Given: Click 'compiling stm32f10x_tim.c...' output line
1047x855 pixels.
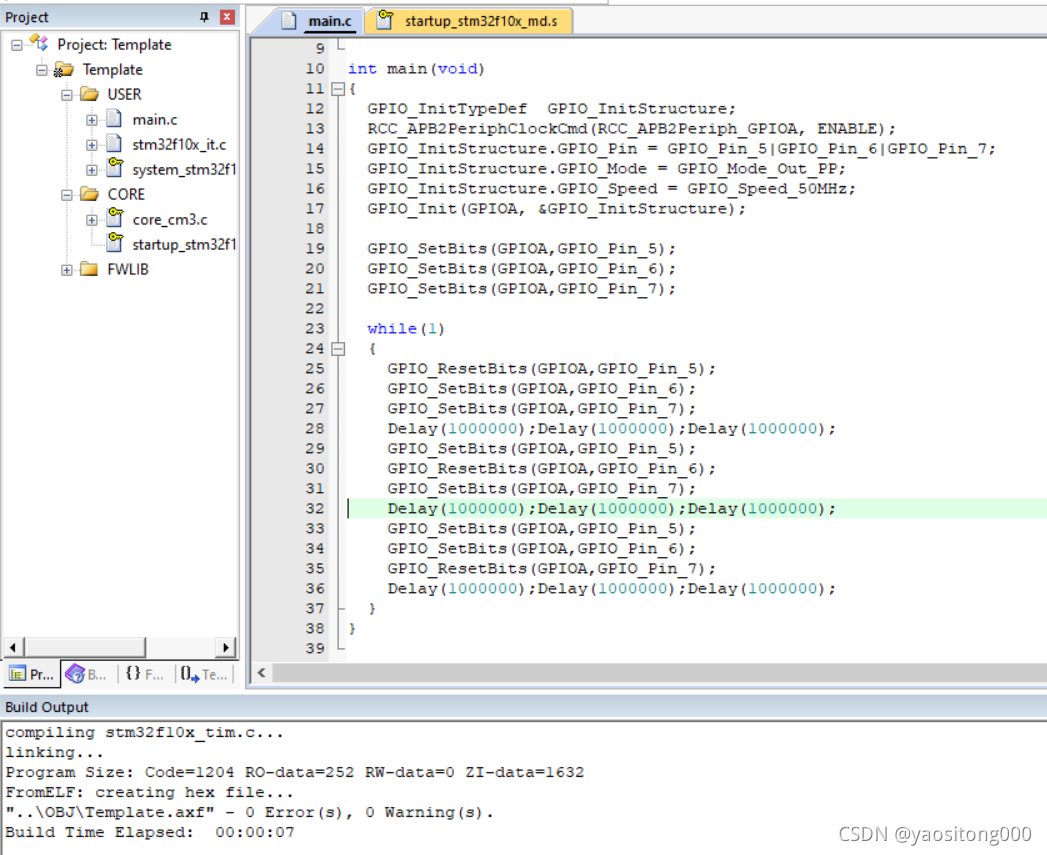Looking at the screenshot, I should tap(144, 733).
